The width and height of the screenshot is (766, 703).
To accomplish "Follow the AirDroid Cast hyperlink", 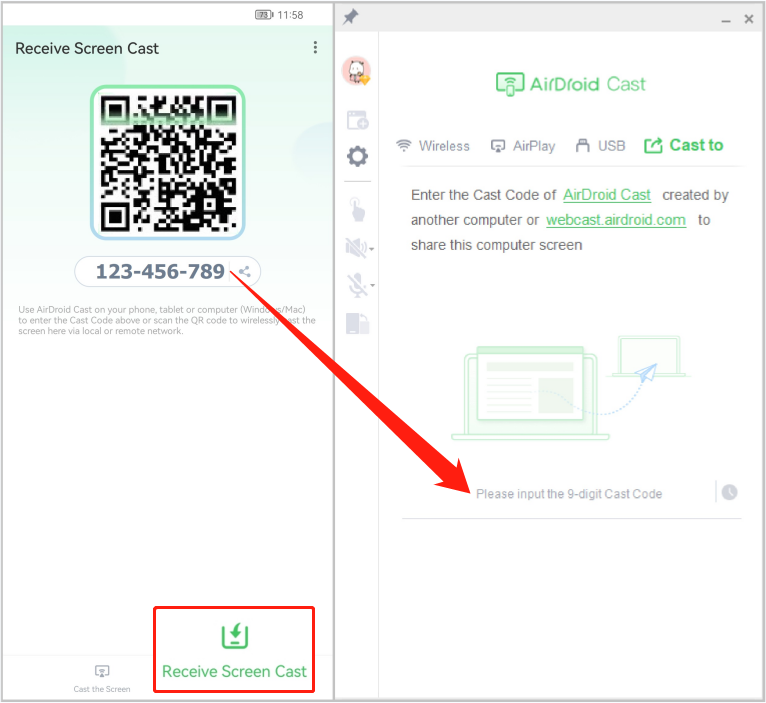I will [x=607, y=195].
